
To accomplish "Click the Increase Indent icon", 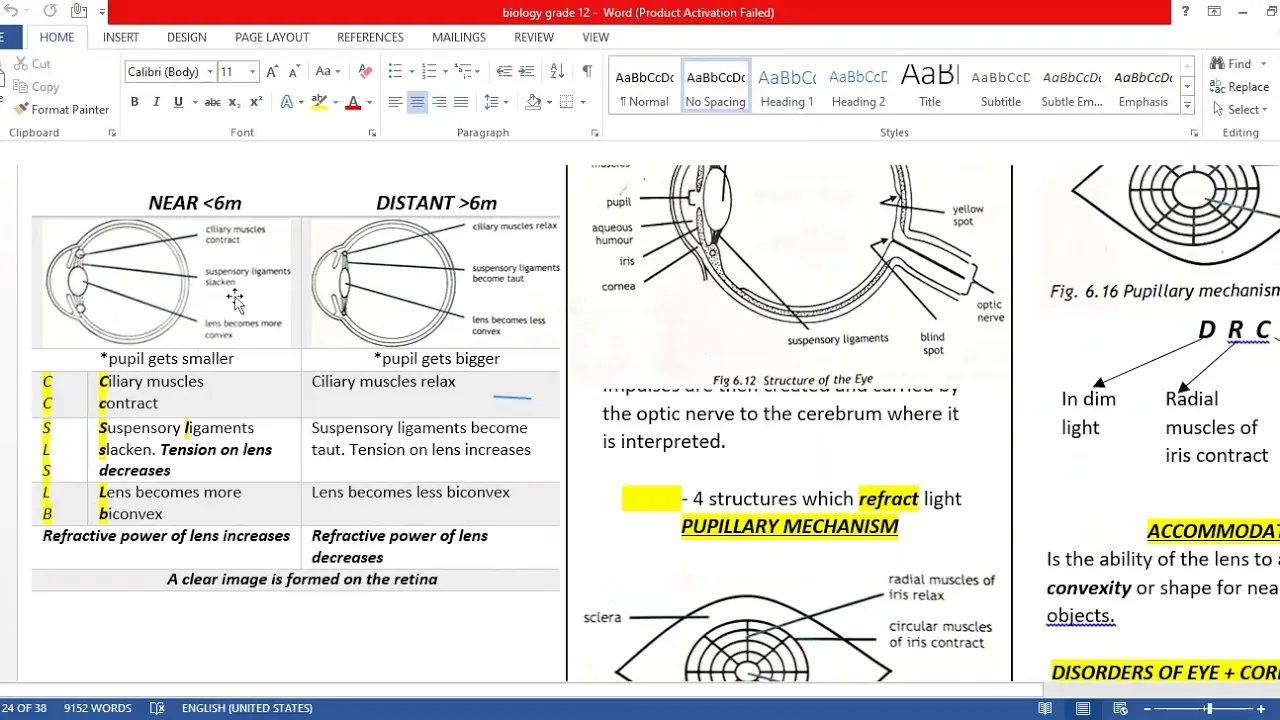I will 526,71.
